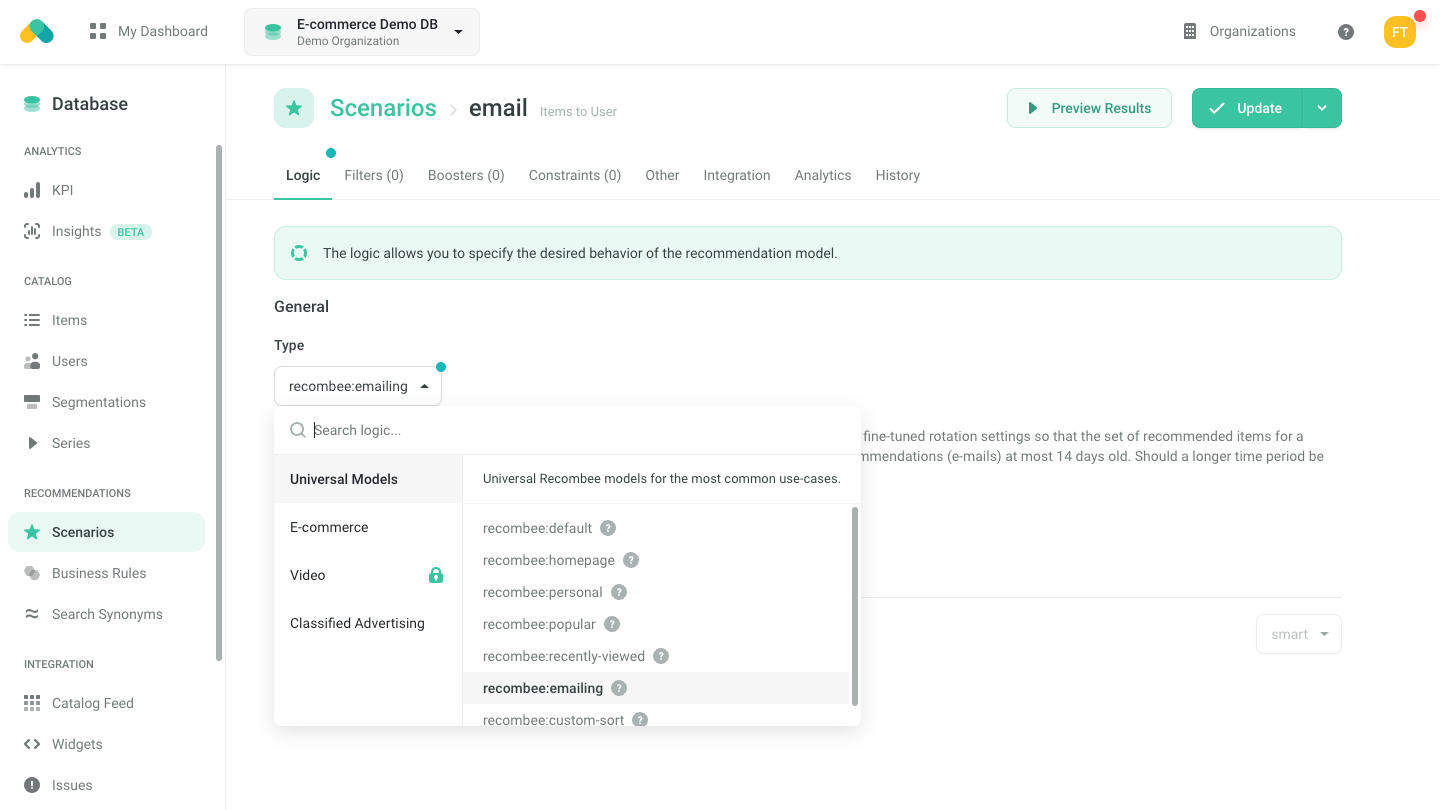Click help icon next to recombee:popular
1440x810 pixels.
click(x=612, y=624)
